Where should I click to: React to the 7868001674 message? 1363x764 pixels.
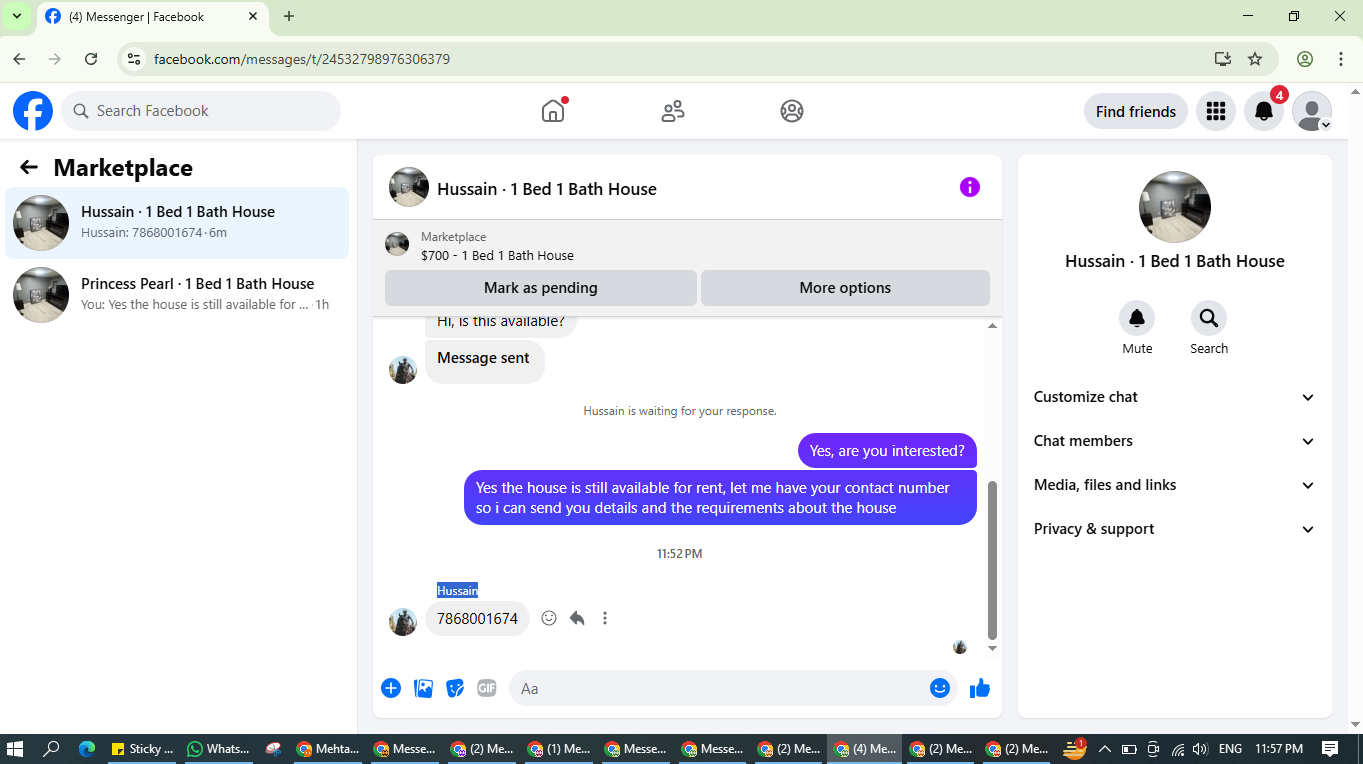[x=549, y=618]
